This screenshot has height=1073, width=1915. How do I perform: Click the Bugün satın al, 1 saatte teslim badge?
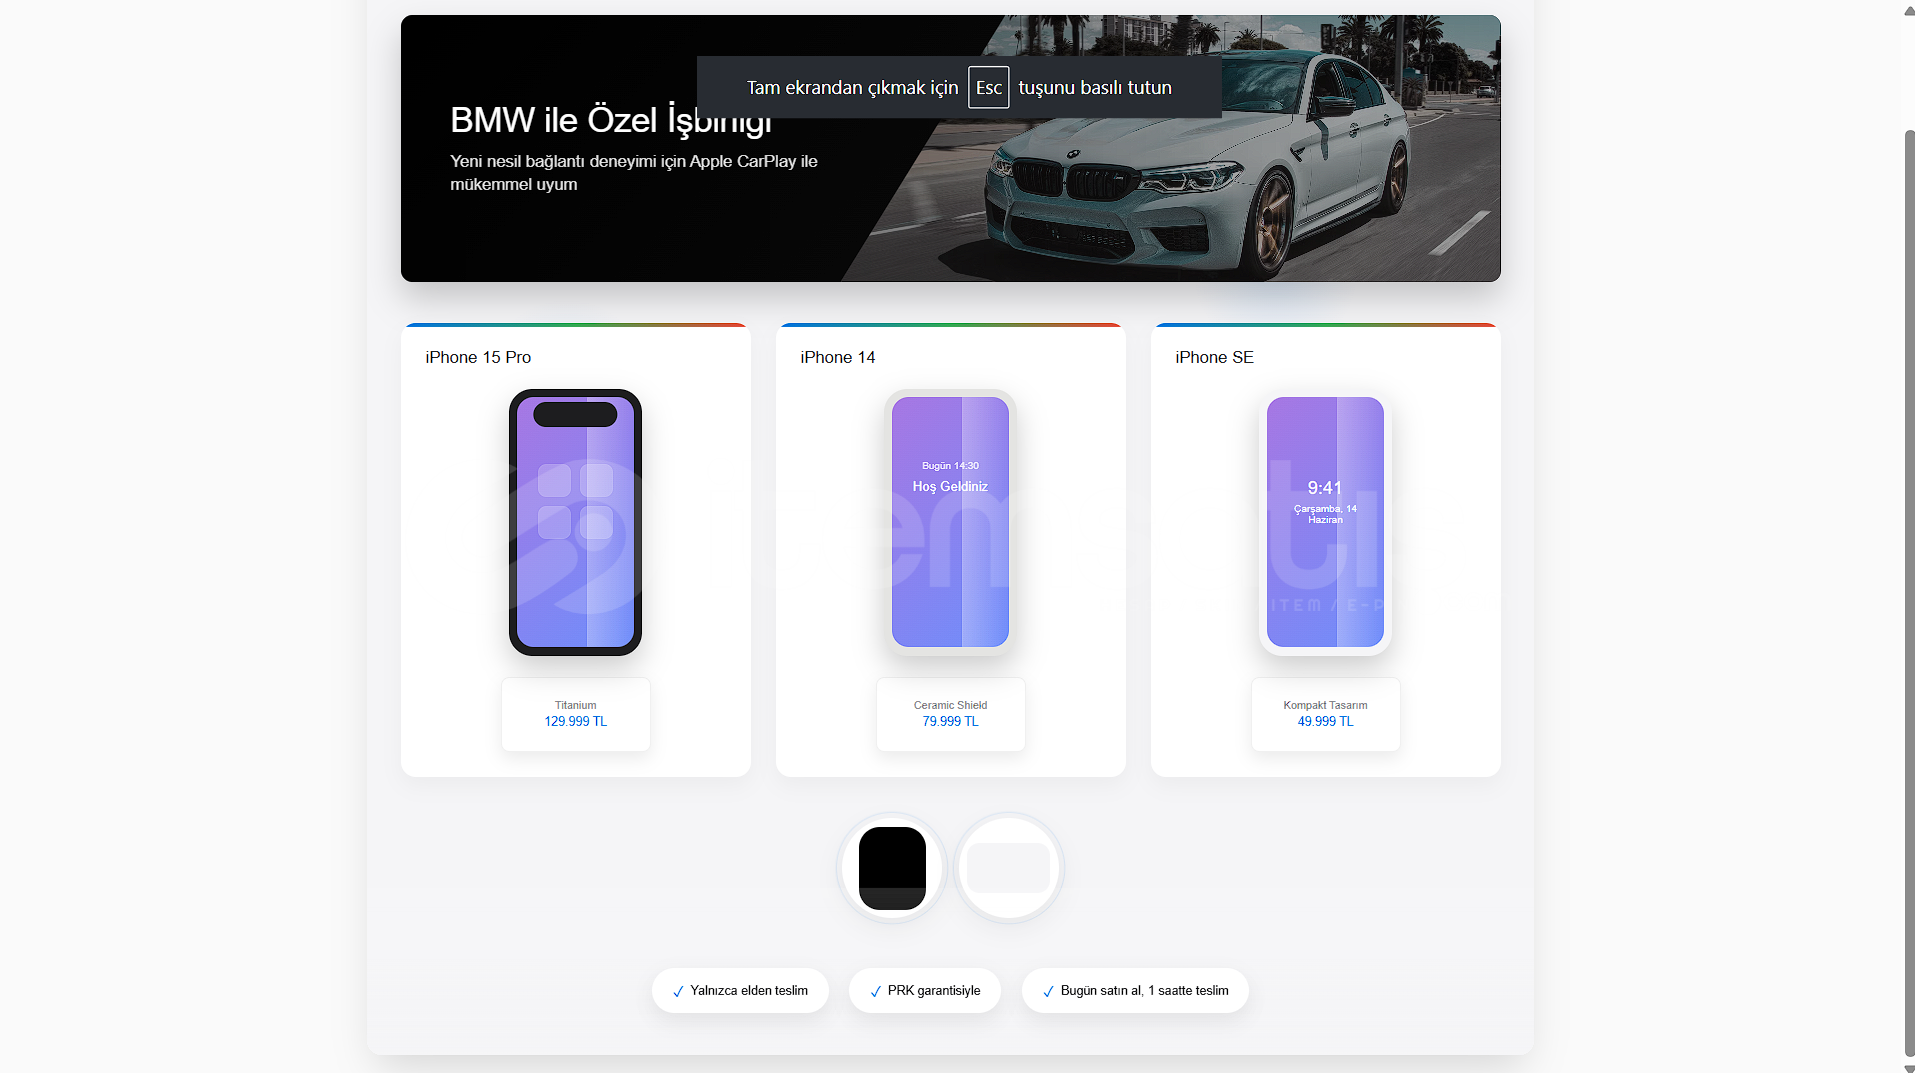tap(1135, 990)
